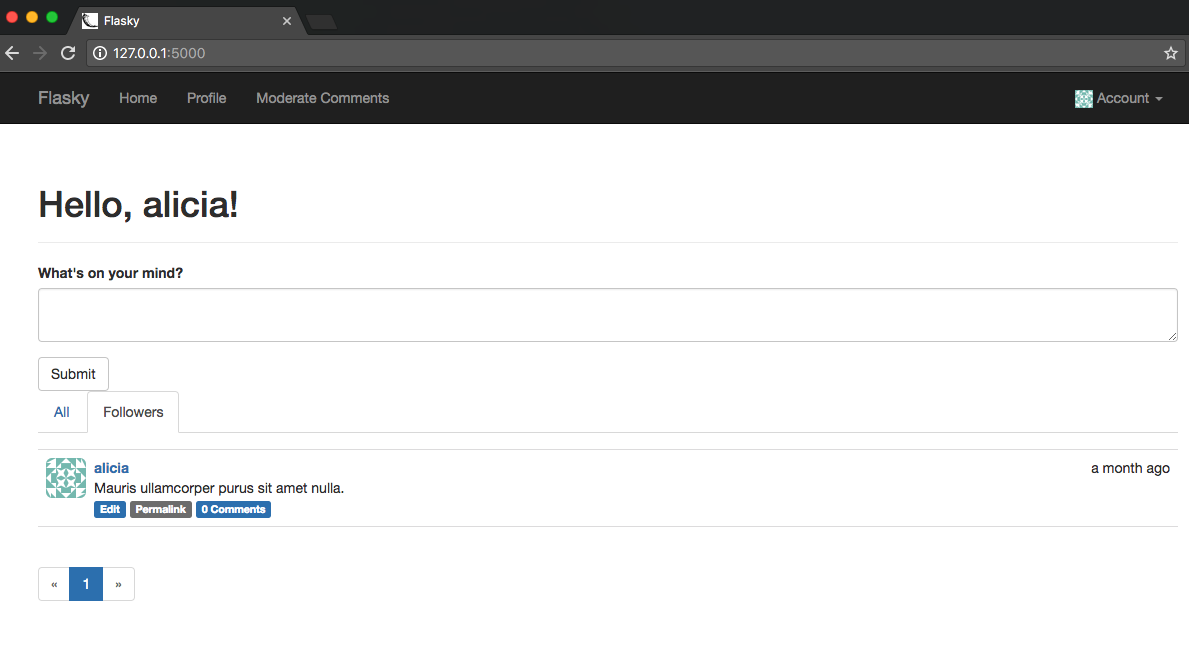This screenshot has width=1189, height=666.
Task: Reload the page with refresh icon
Action: coord(68,53)
